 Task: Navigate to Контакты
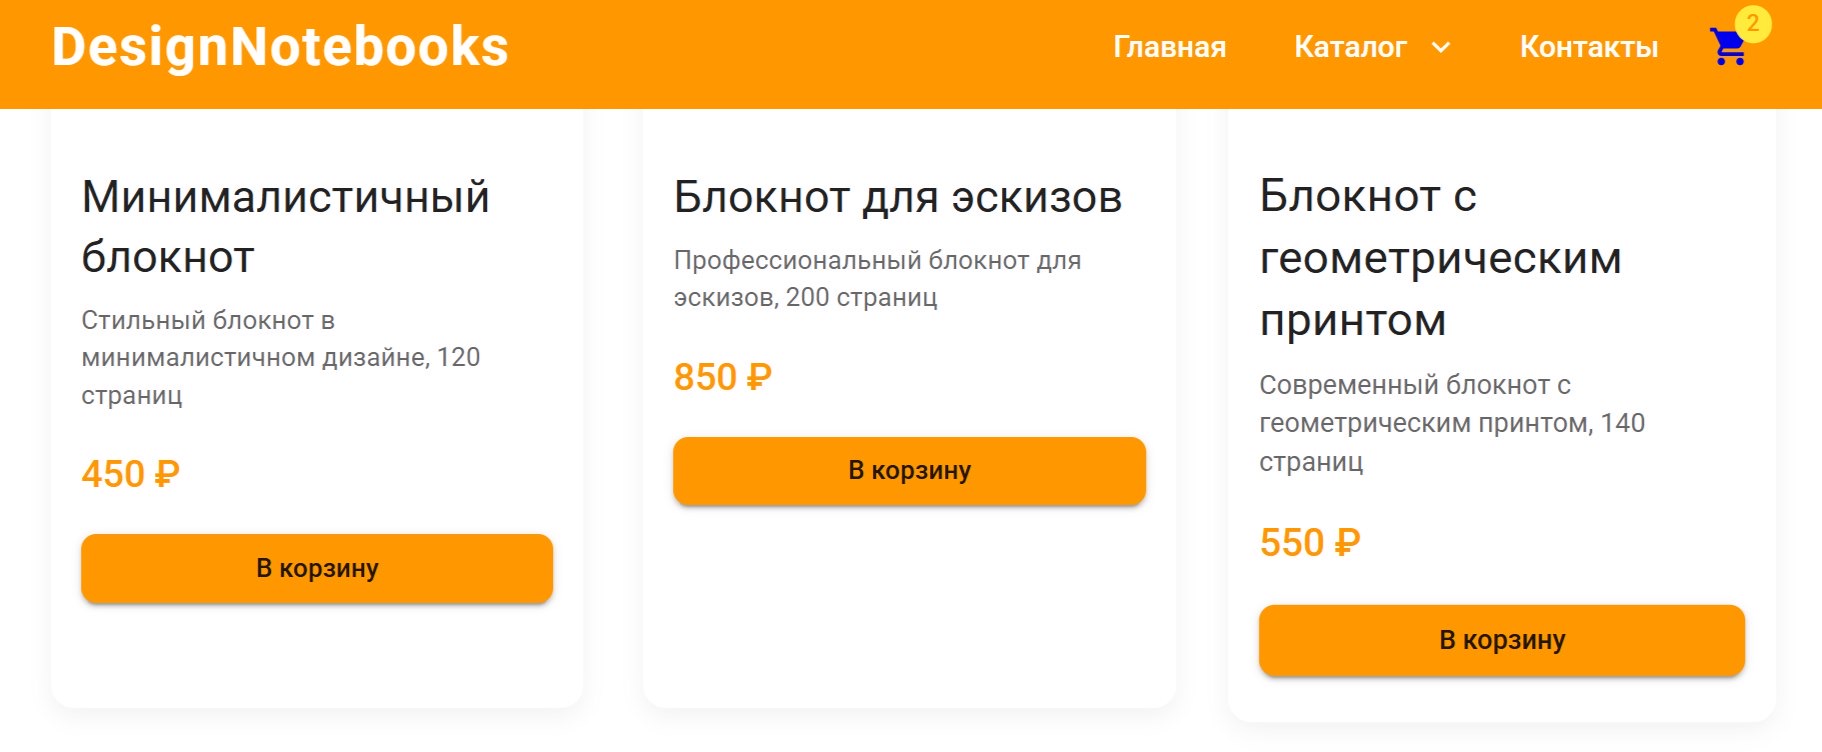pyautogui.click(x=1588, y=47)
